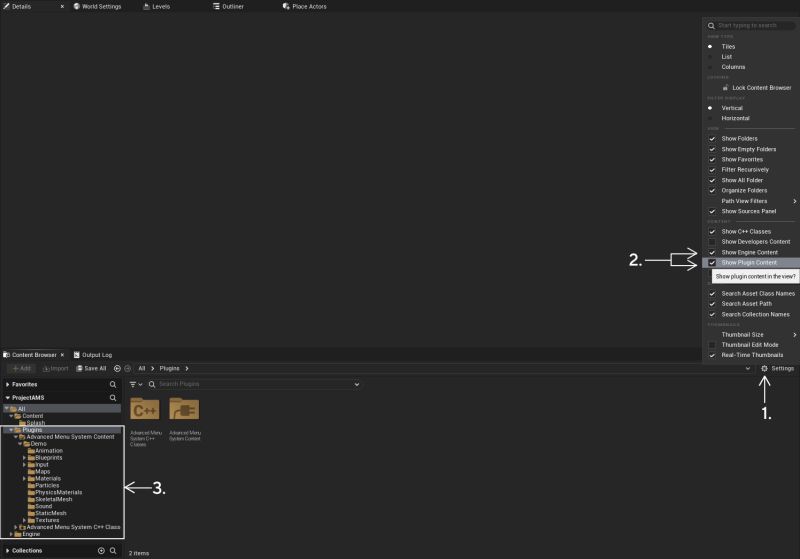
Task: Add a new collection with plus icon
Action: (101, 550)
